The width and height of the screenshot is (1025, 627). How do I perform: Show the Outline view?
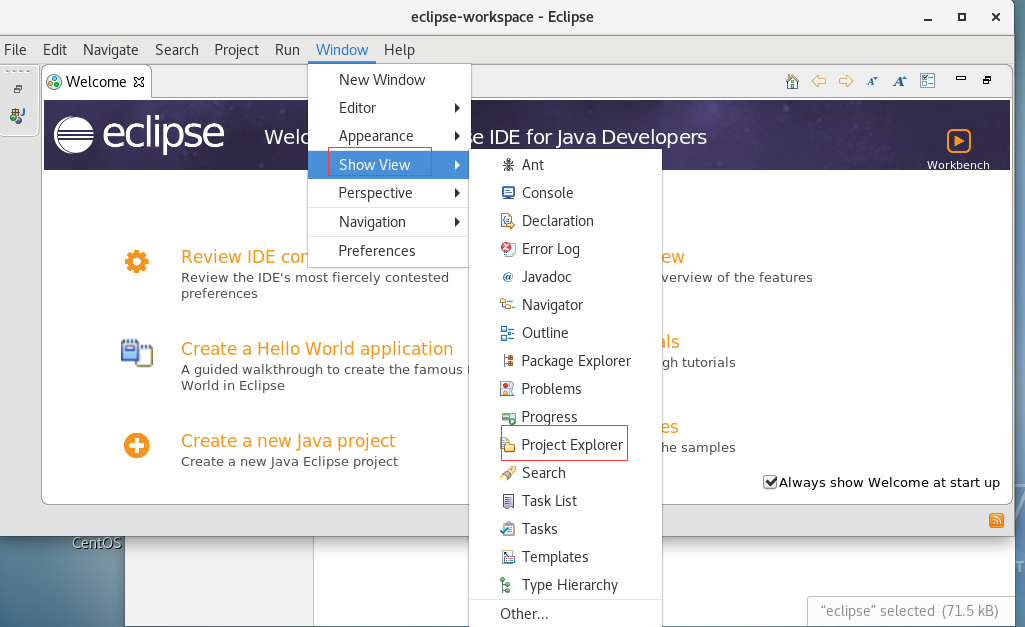(565, 333)
